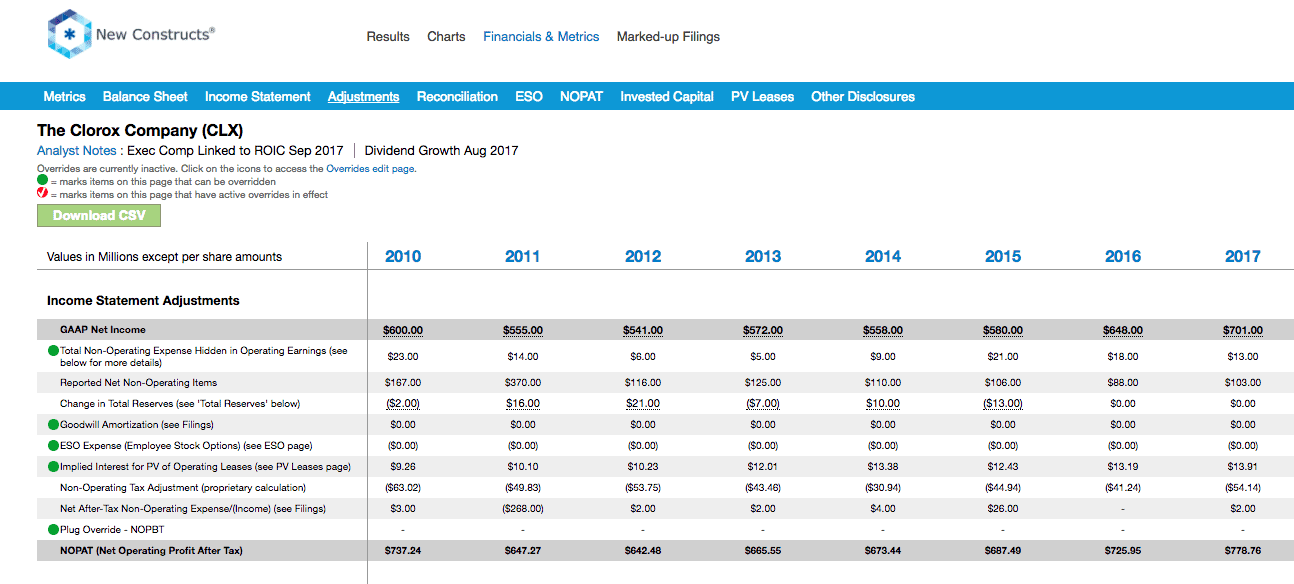1294x584 pixels.
Task: Open the Results top navigation item
Action: (388, 37)
